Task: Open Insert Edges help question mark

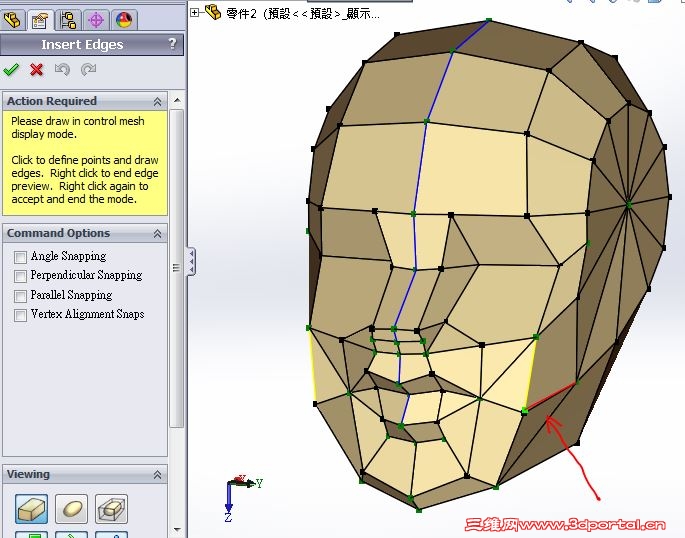Action: (173, 44)
